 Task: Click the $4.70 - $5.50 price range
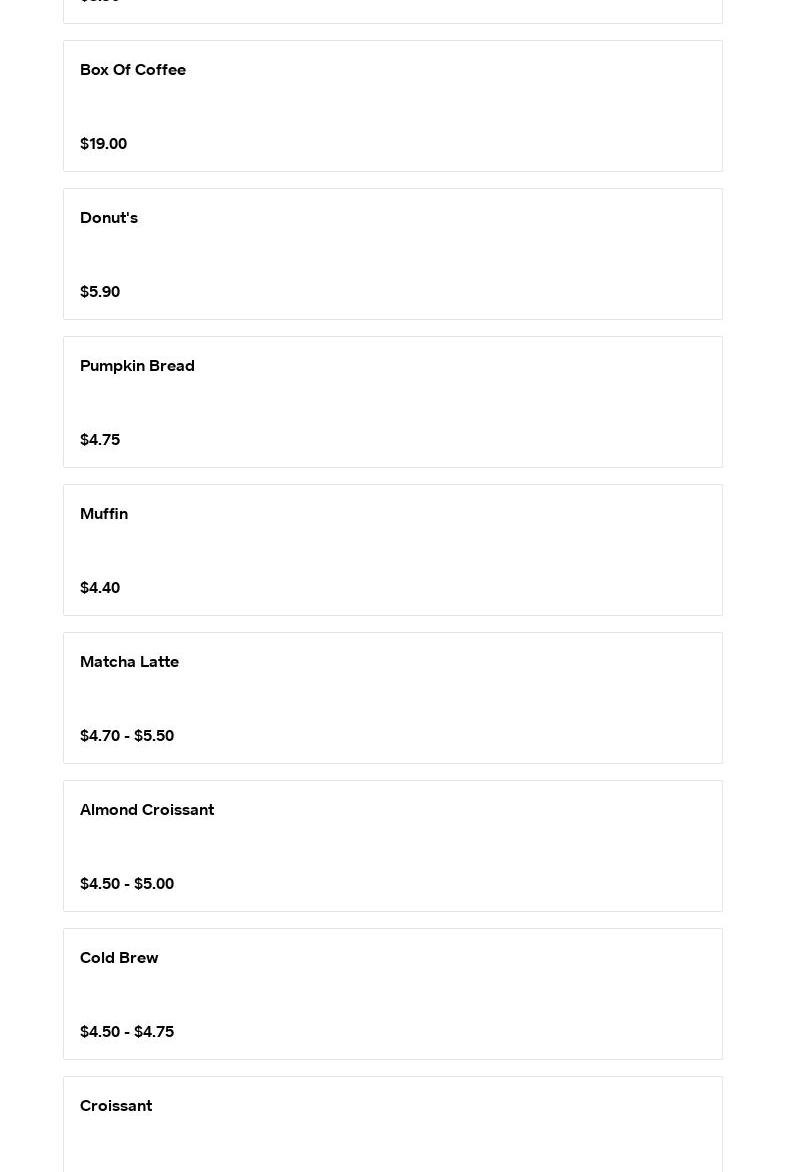(127, 735)
